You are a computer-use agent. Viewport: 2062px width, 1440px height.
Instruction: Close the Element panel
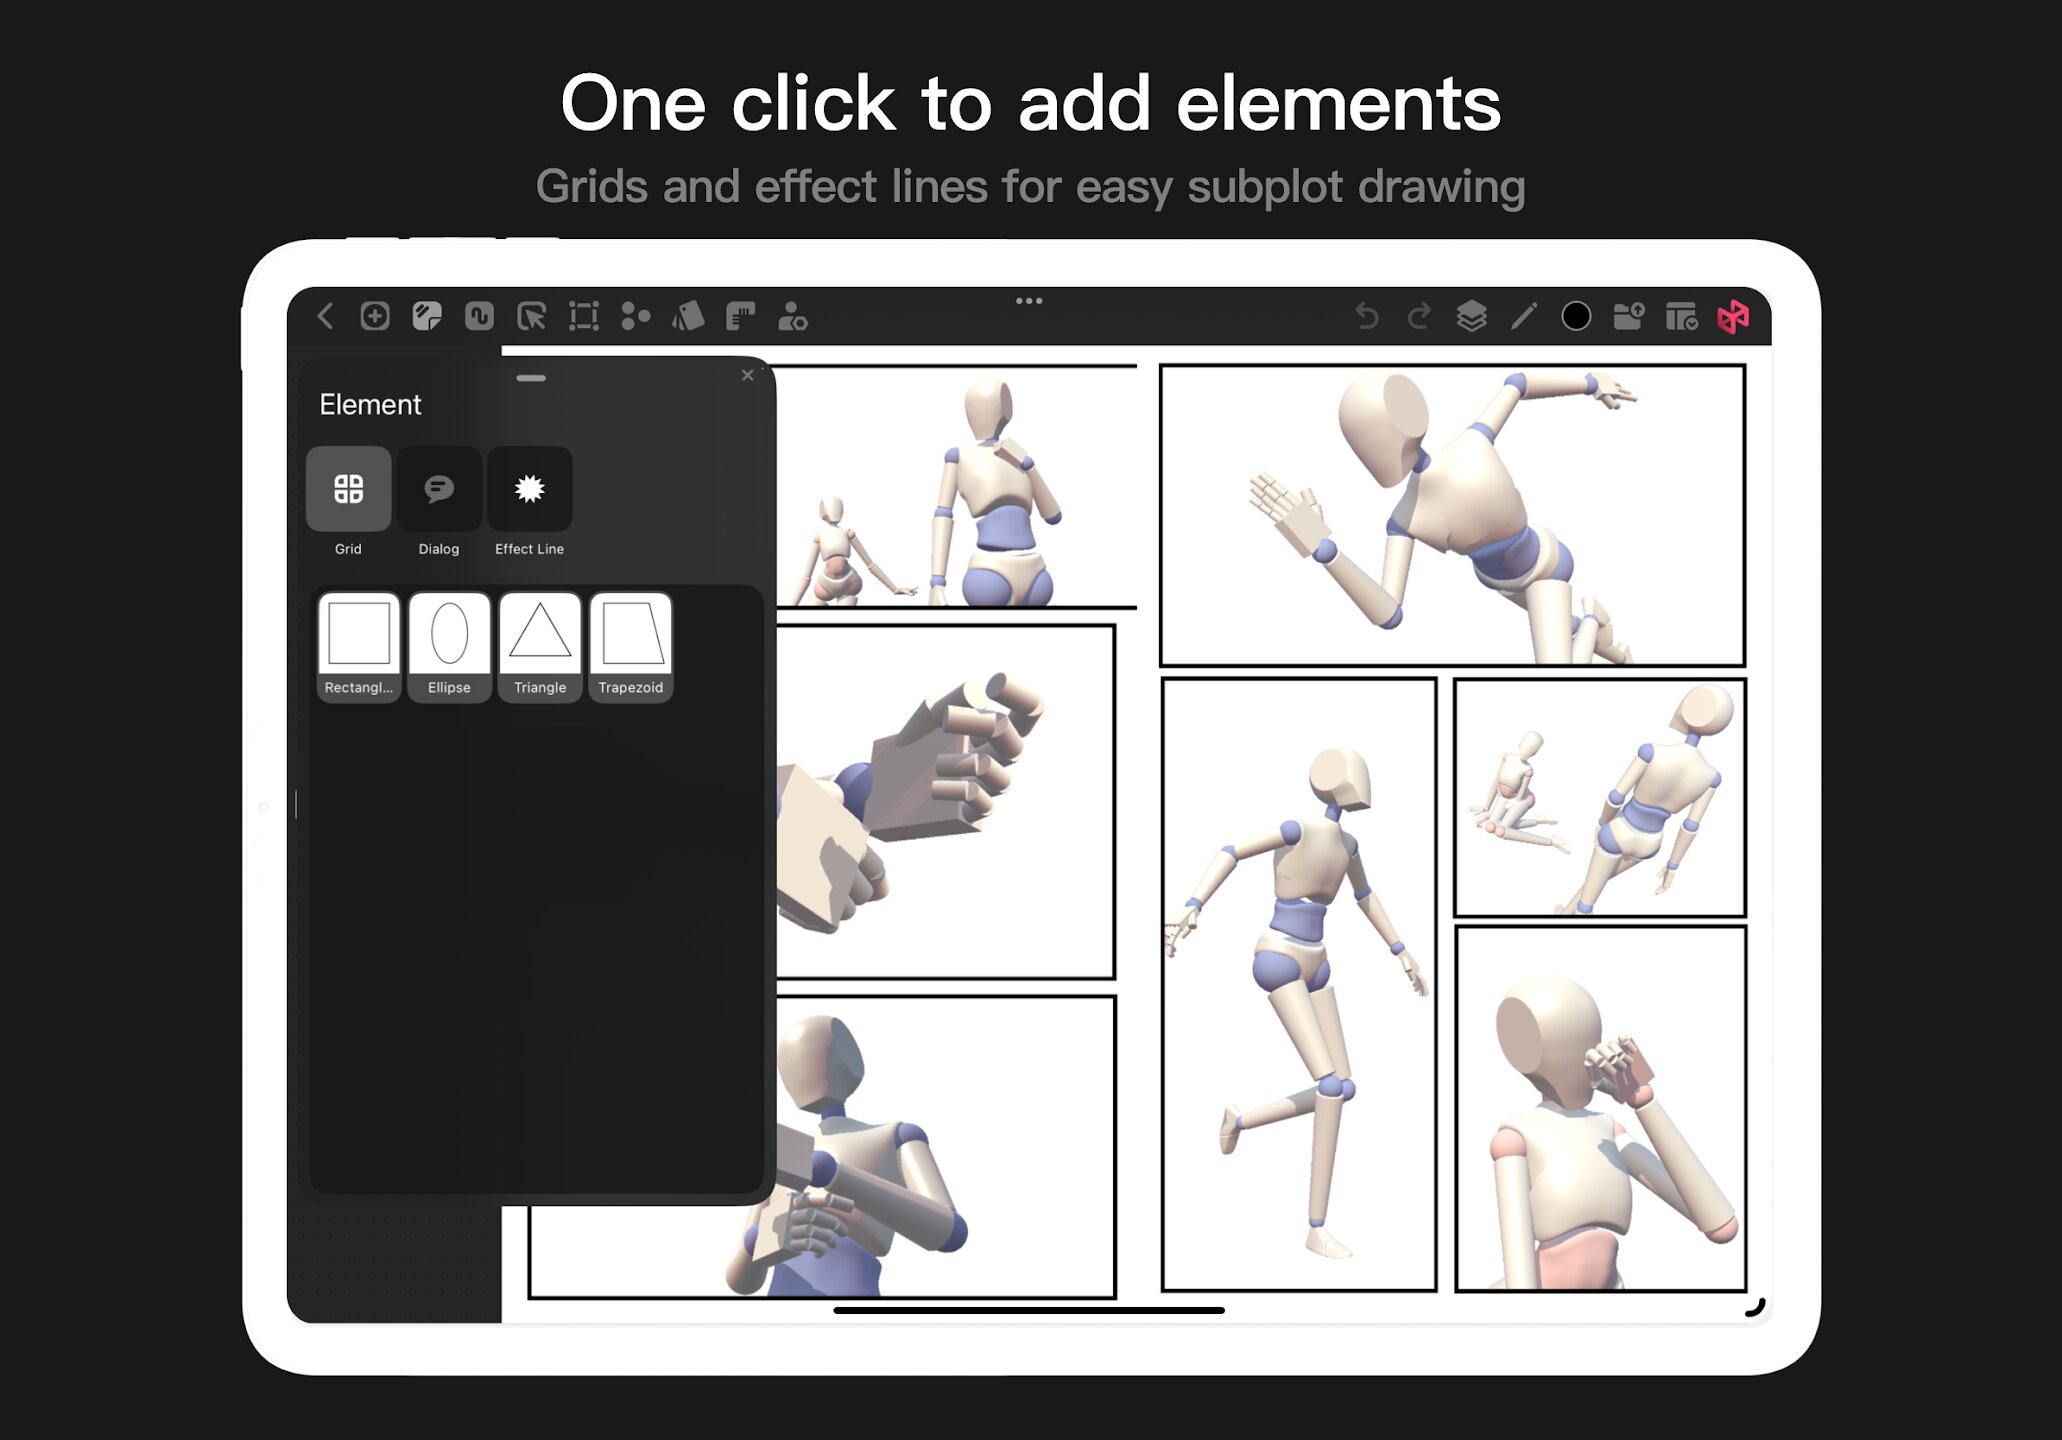click(747, 376)
